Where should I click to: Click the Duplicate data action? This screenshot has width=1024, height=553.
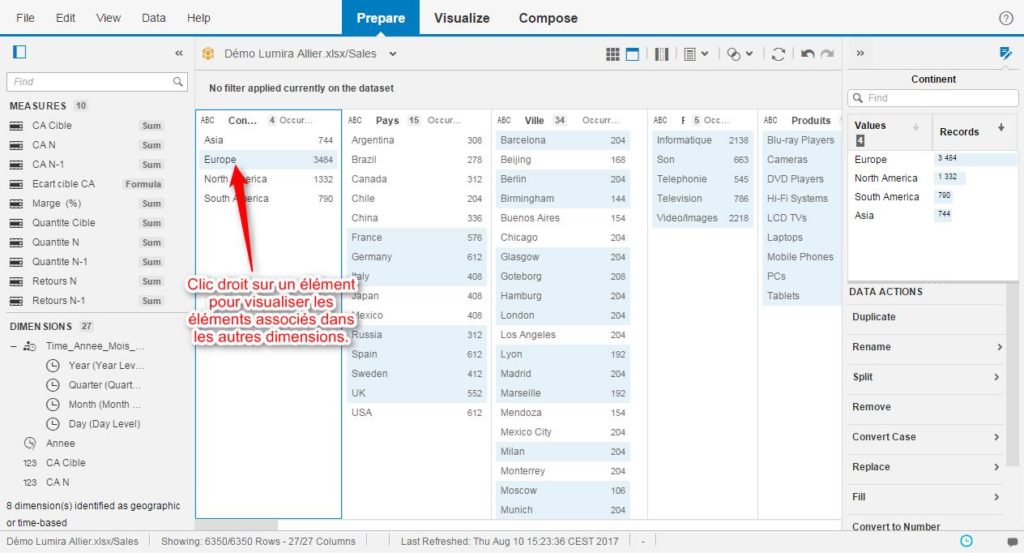(873, 317)
